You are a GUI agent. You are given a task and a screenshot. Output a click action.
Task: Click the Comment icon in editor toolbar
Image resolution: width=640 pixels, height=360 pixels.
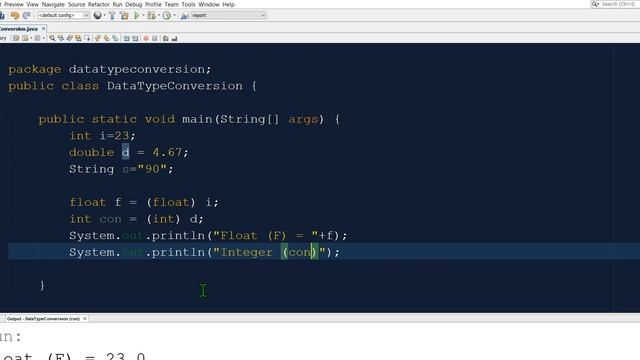click(165, 38)
